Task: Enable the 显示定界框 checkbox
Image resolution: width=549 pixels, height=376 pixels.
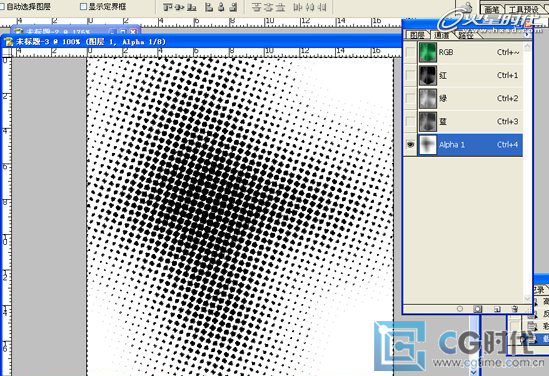Action: [x=83, y=6]
